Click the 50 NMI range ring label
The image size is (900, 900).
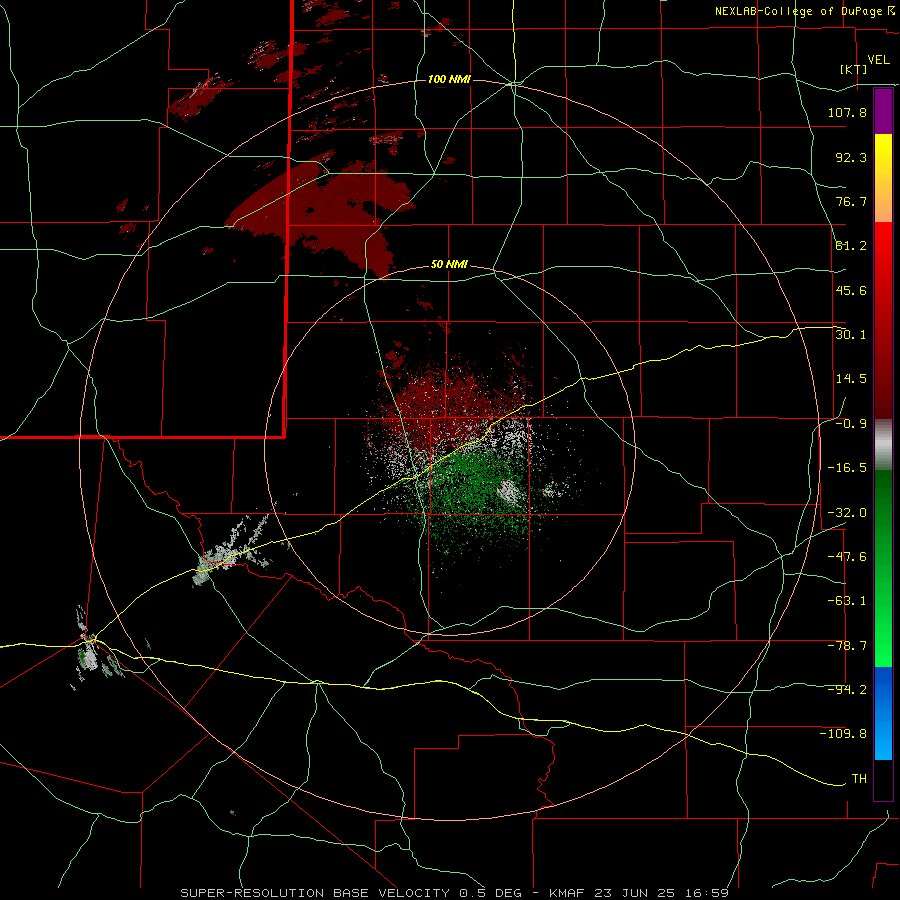tap(449, 265)
